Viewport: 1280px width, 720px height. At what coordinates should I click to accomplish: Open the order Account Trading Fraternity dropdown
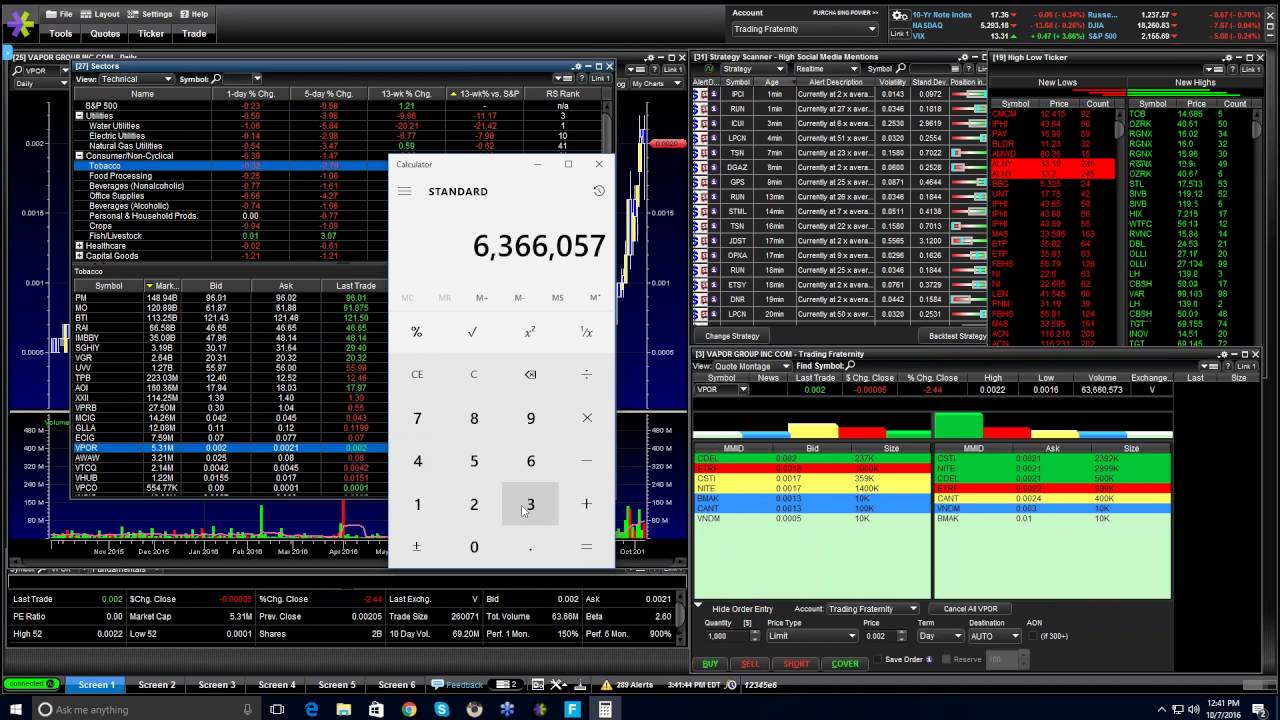click(872, 609)
